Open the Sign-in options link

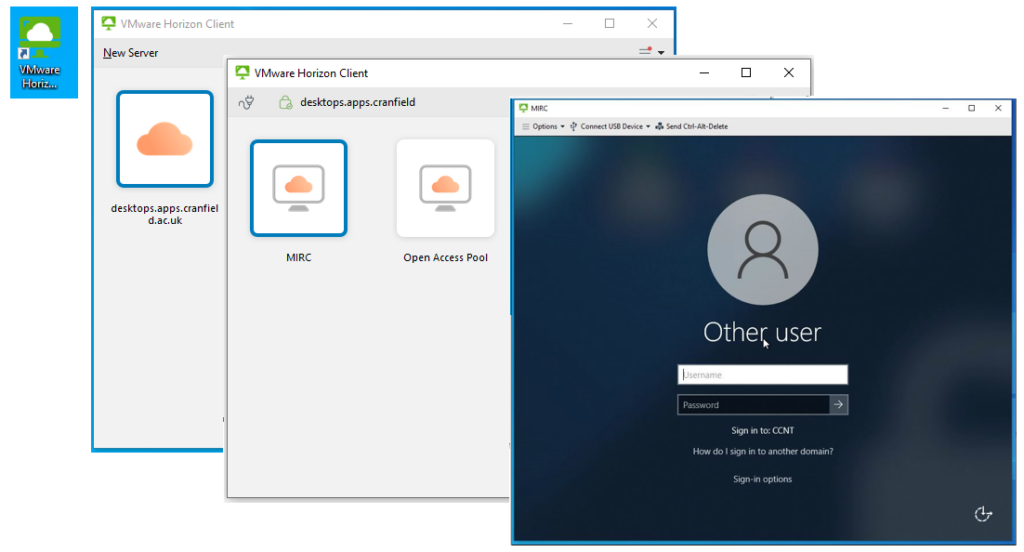pos(762,480)
